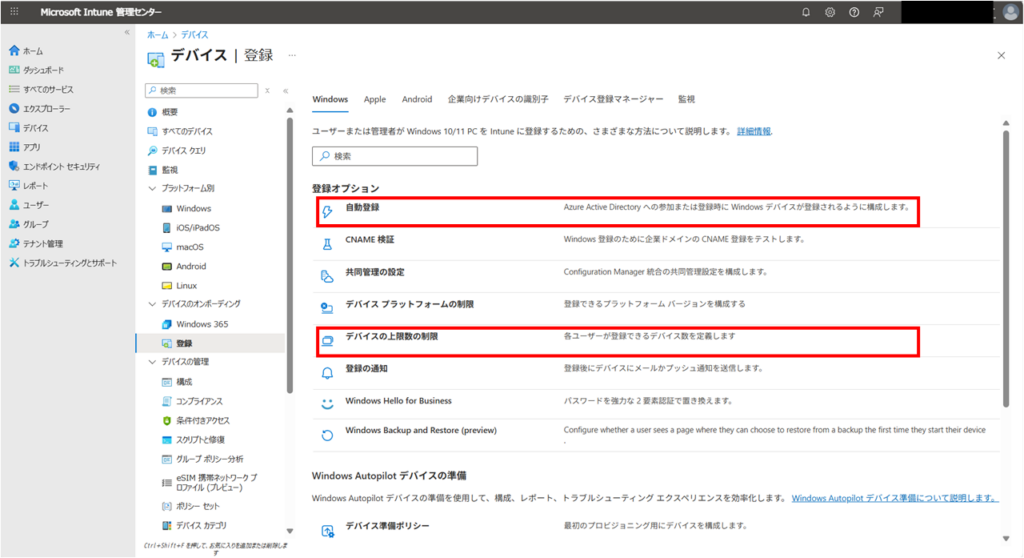Image resolution: width=1024 pixels, height=558 pixels.
Task: Click the CNAME 検証 flask icon
Action: click(327, 242)
